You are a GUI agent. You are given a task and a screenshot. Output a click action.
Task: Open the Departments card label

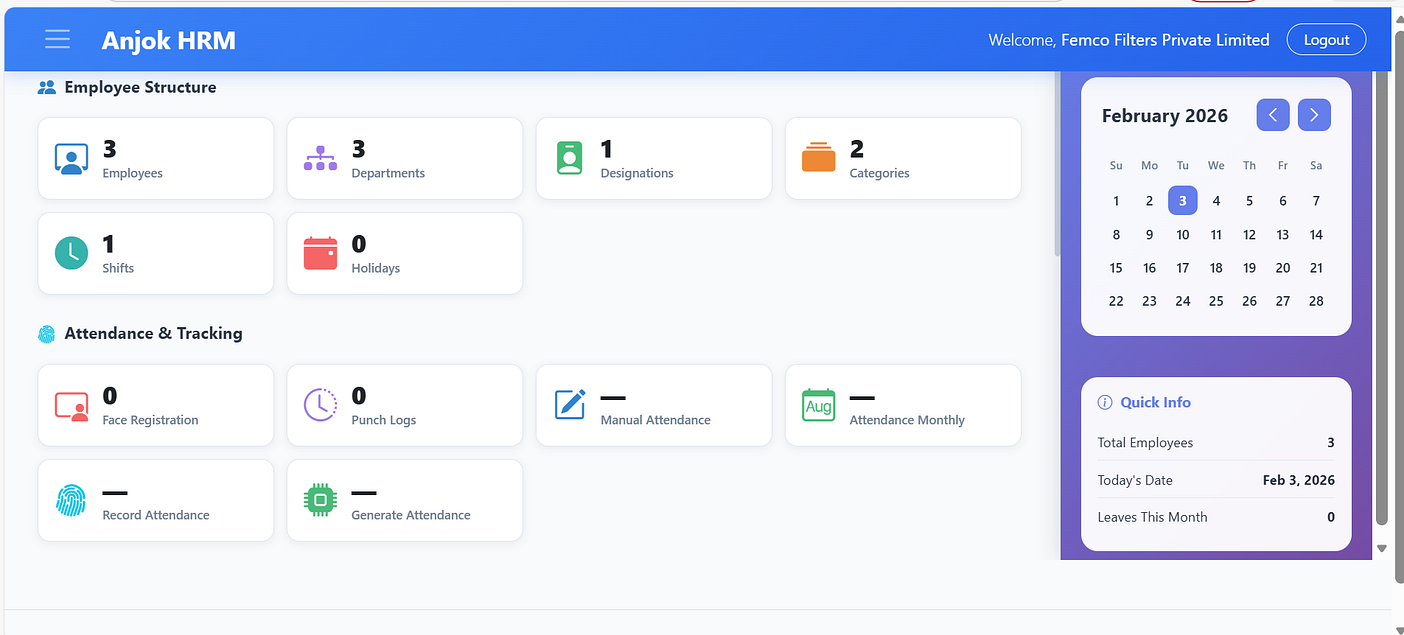point(388,173)
